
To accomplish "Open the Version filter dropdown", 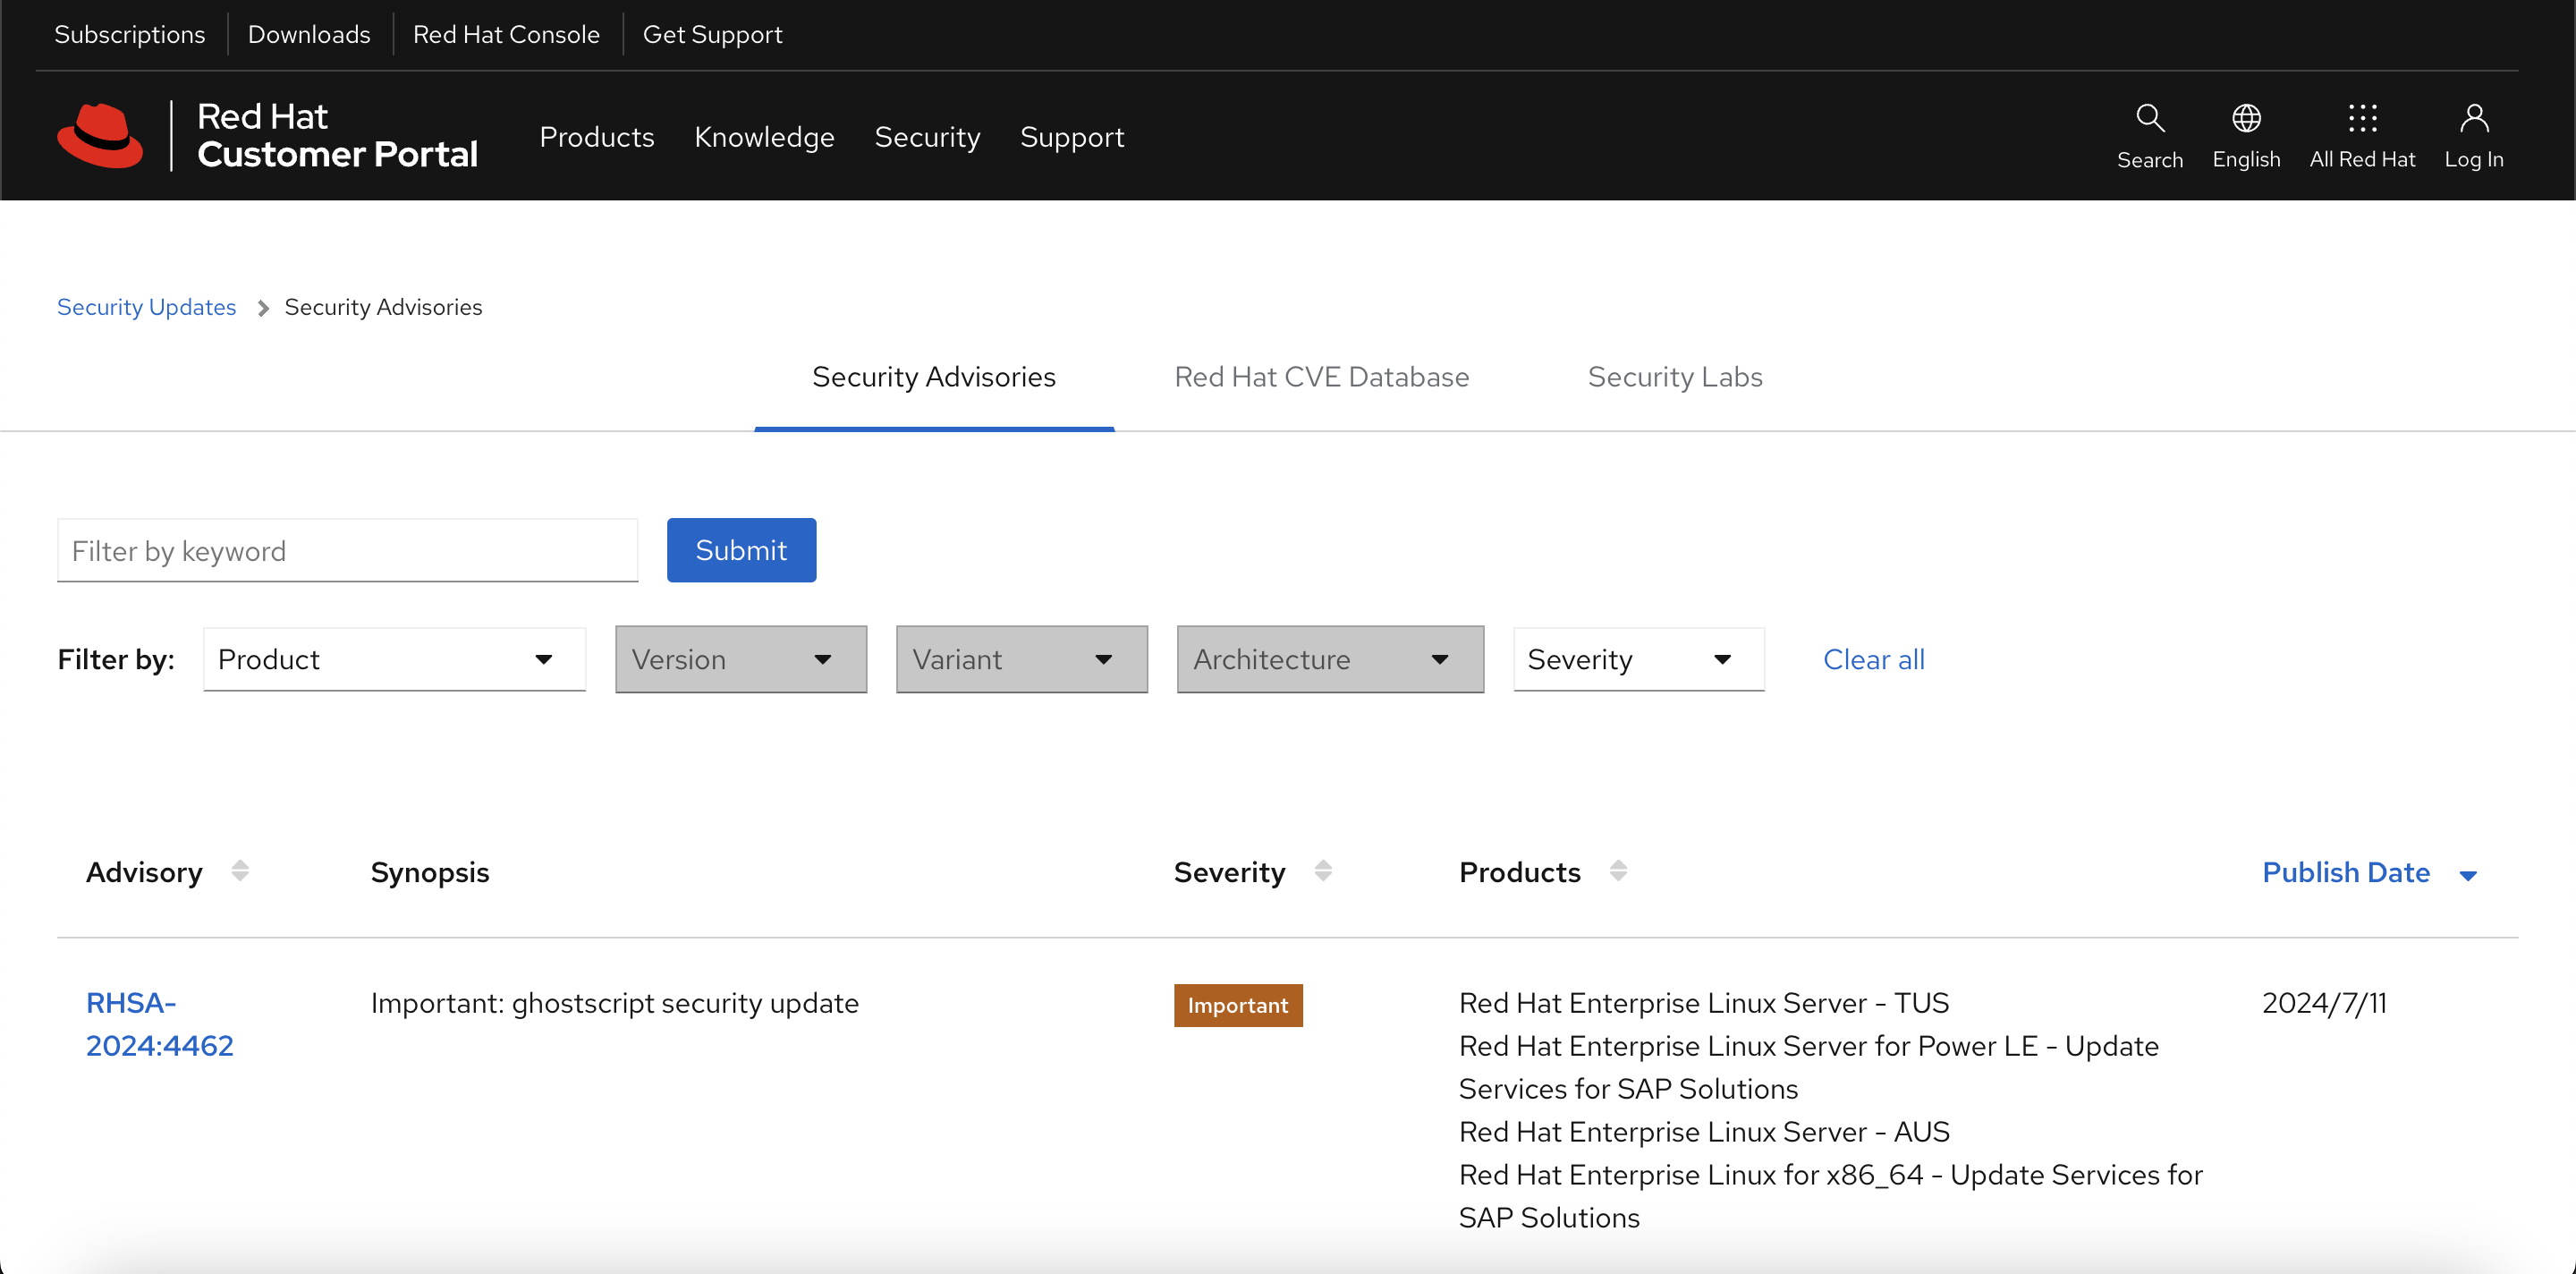I will tap(741, 659).
